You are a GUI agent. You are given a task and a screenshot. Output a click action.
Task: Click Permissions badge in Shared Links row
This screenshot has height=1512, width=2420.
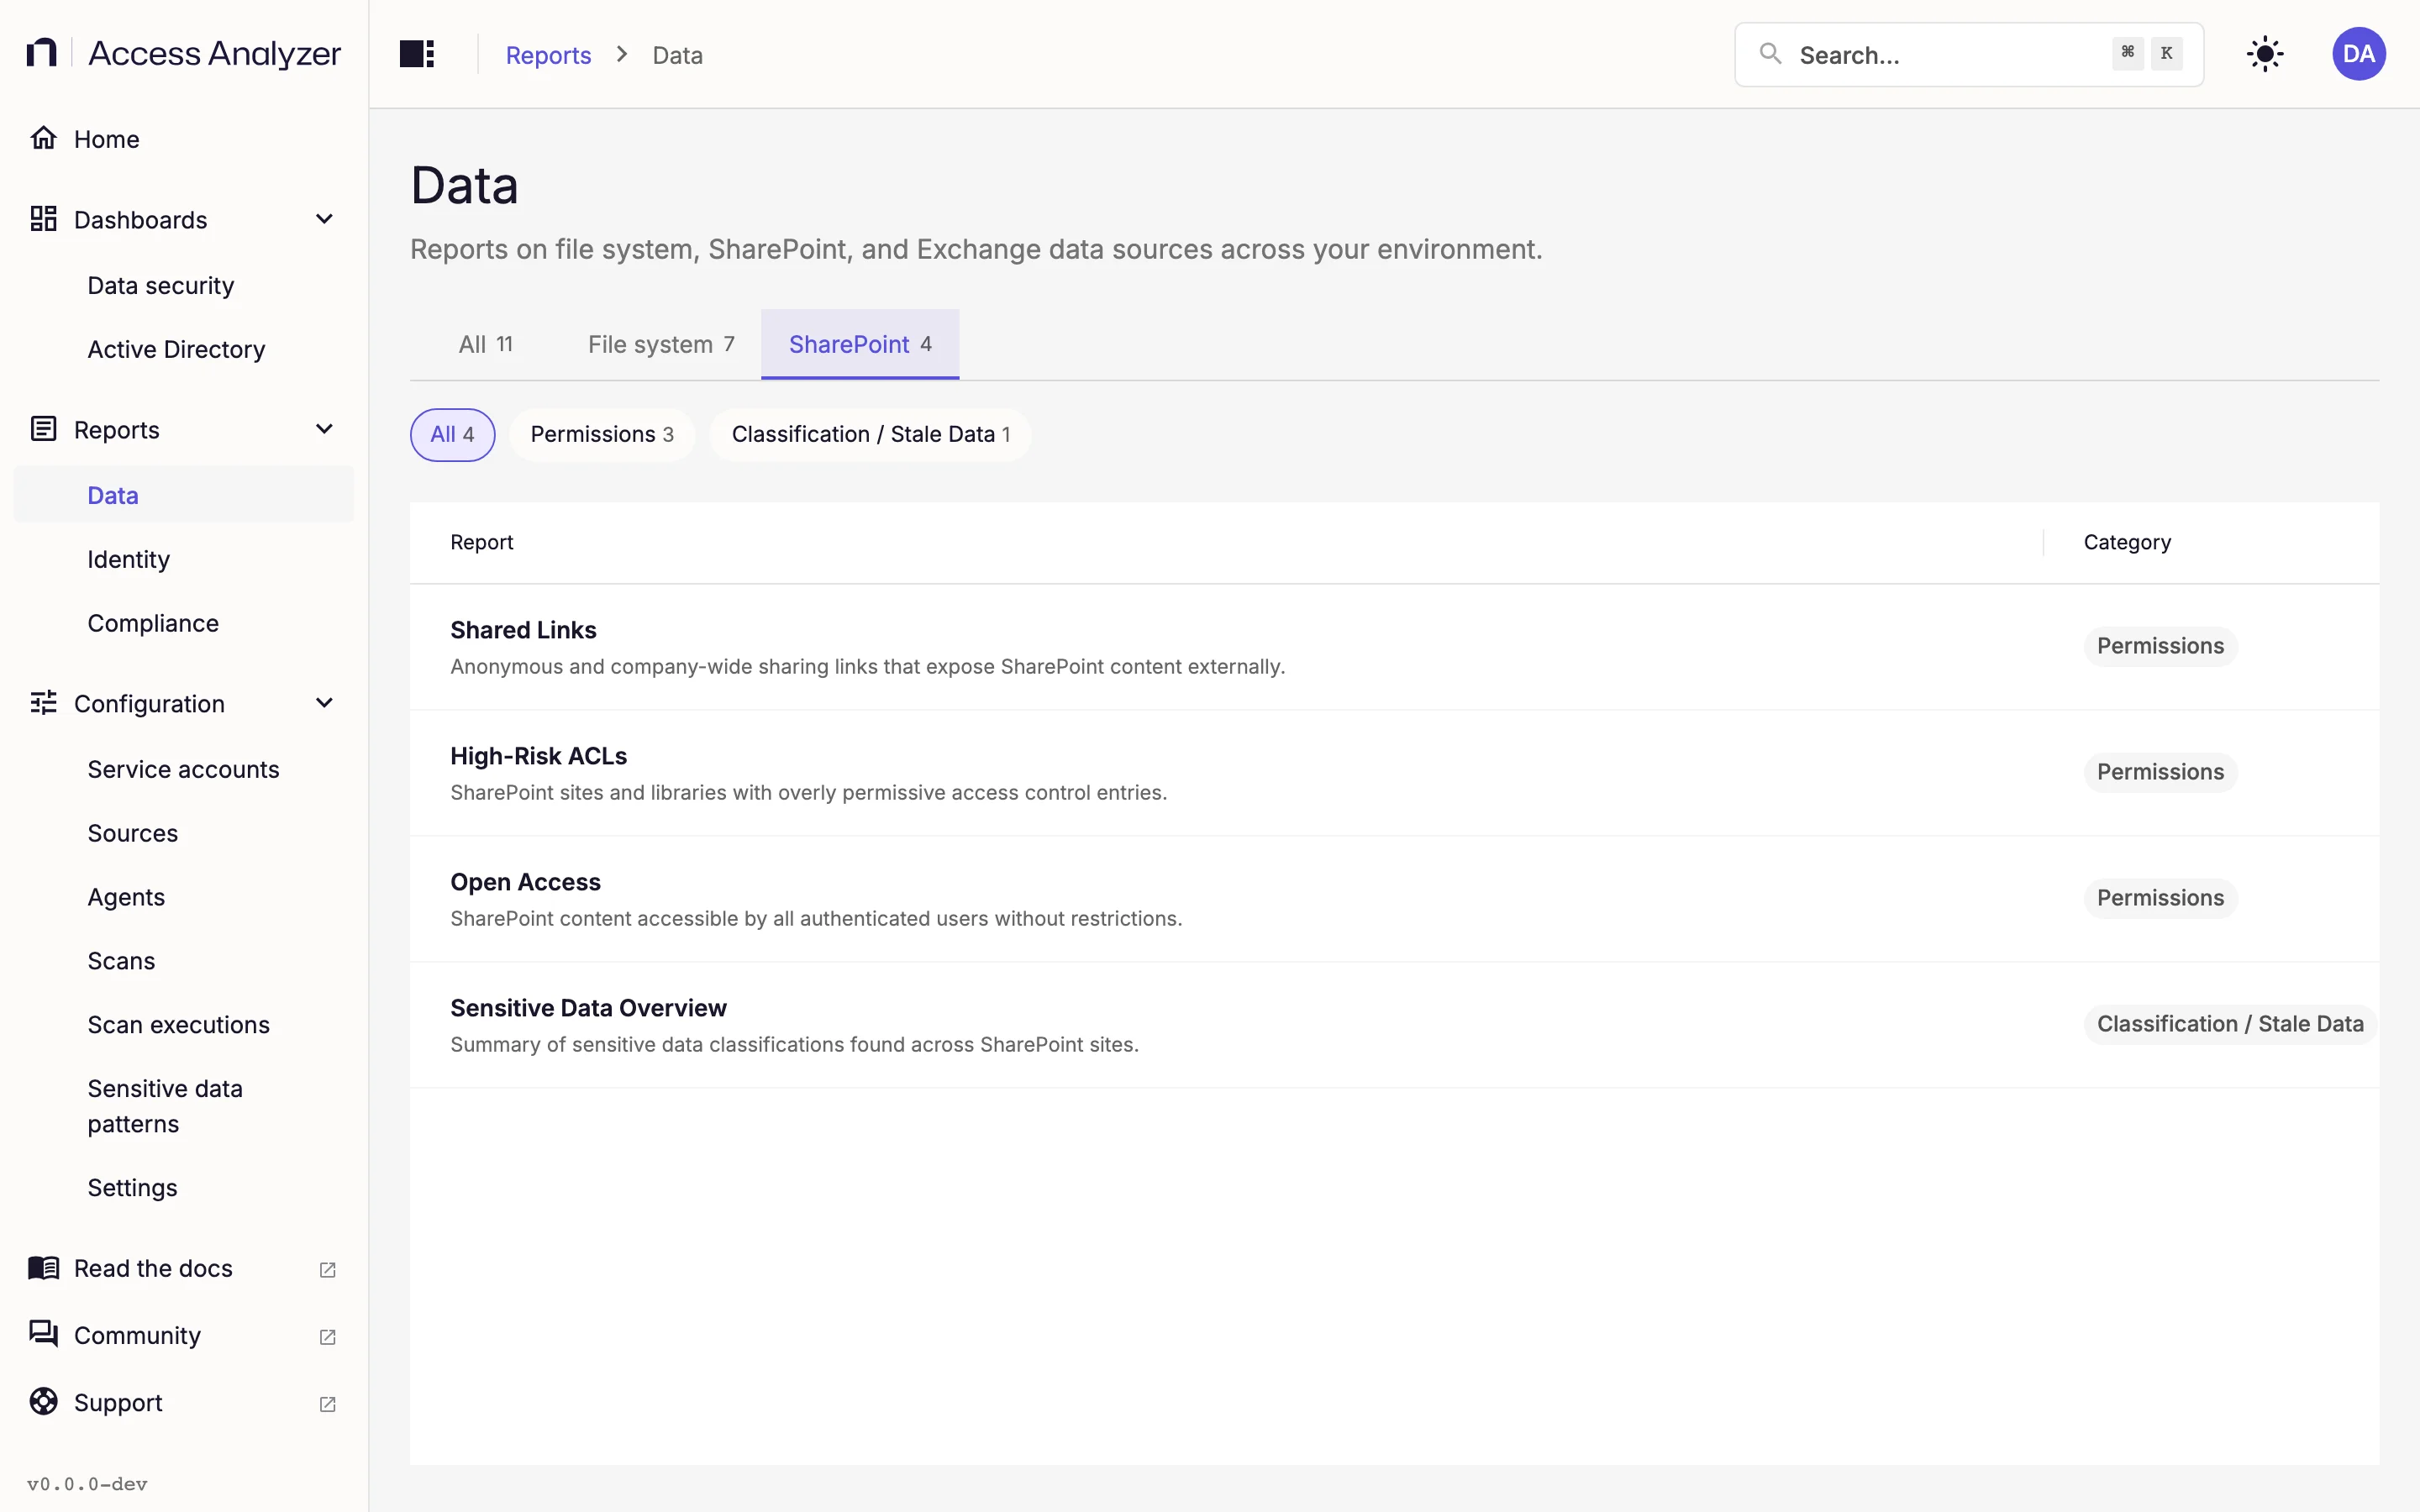(x=2160, y=646)
